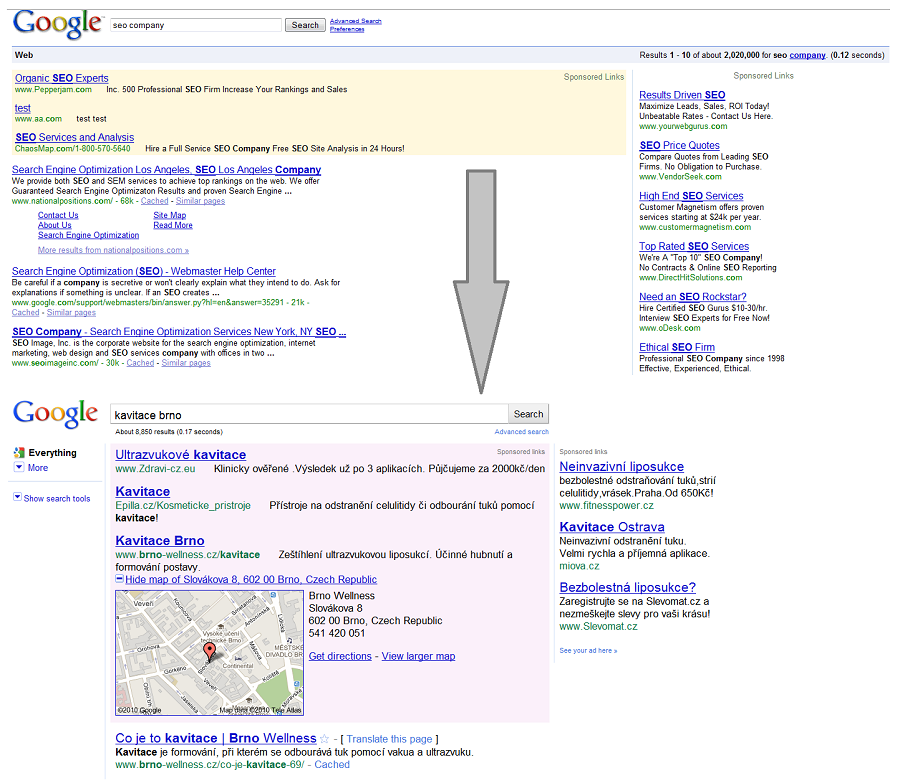Open Need an SEO Rockstar ad
Screen dimensions: 900x783
click(693, 297)
